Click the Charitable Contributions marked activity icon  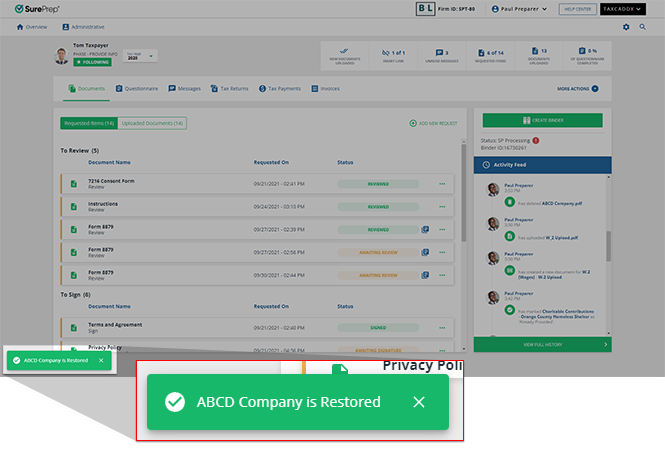[x=510, y=310]
